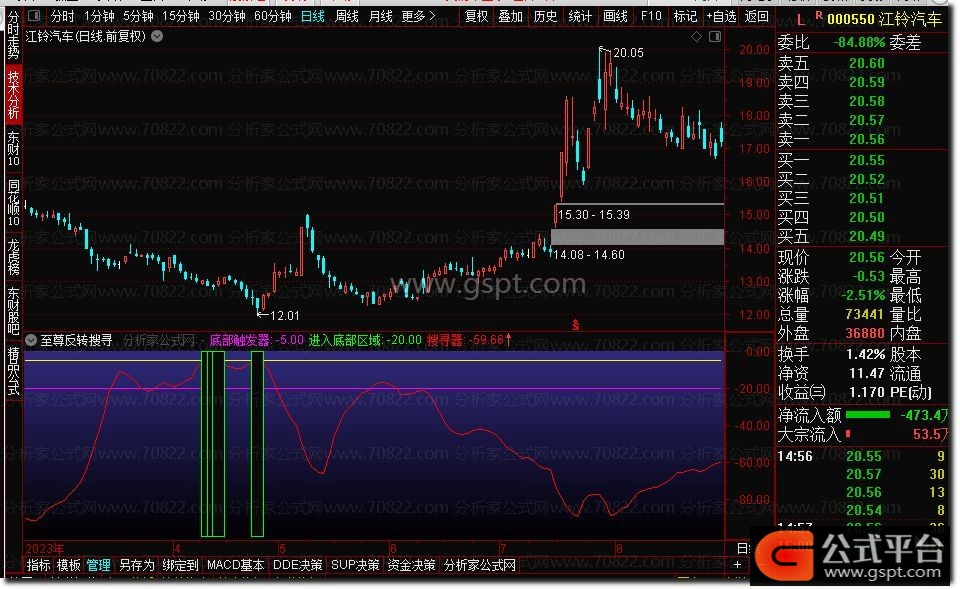Select the 5分钟 timeframe

coord(138,16)
